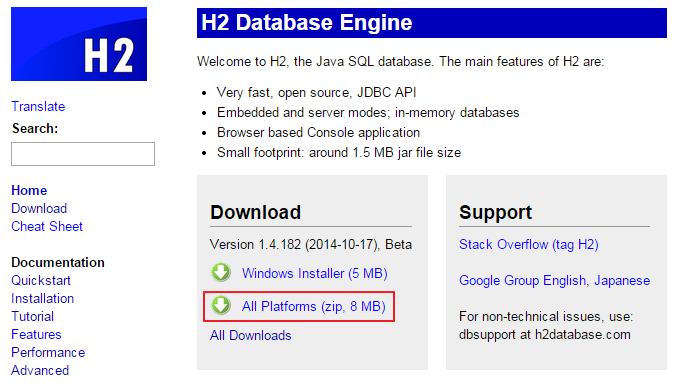Go to Home in sidebar
675x389 pixels.
pyautogui.click(x=29, y=190)
